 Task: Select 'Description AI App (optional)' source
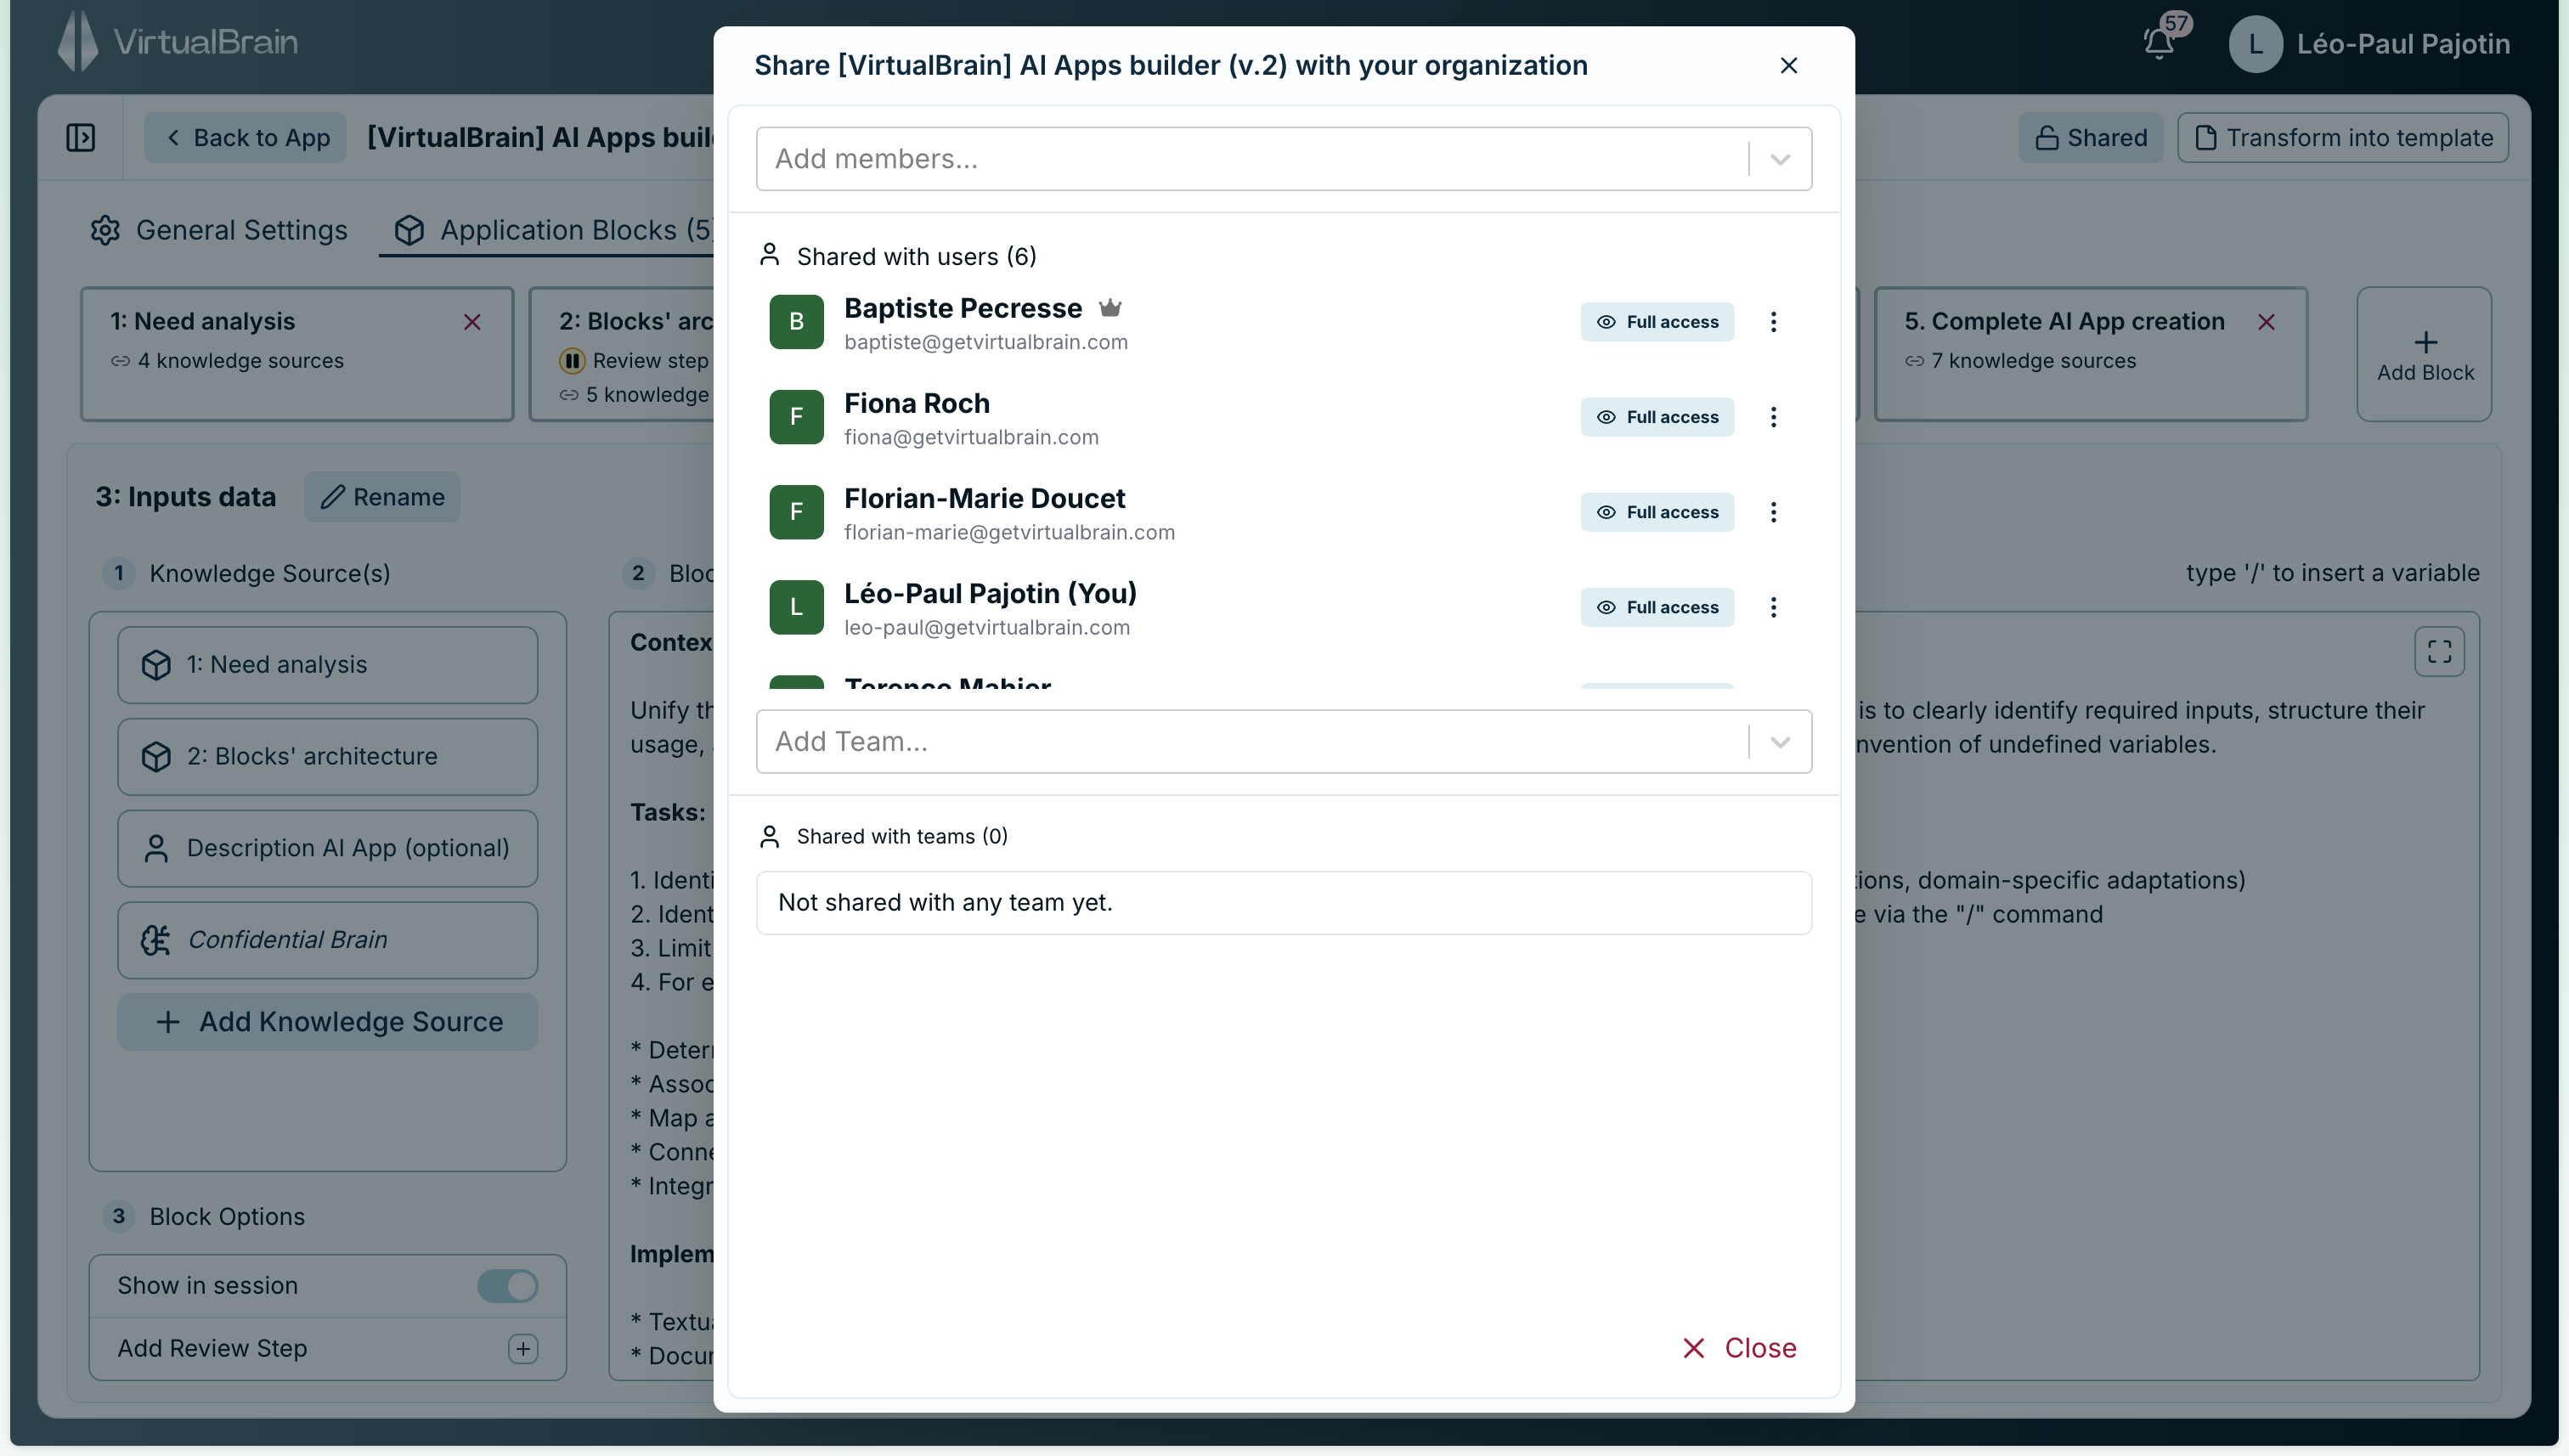click(328, 848)
